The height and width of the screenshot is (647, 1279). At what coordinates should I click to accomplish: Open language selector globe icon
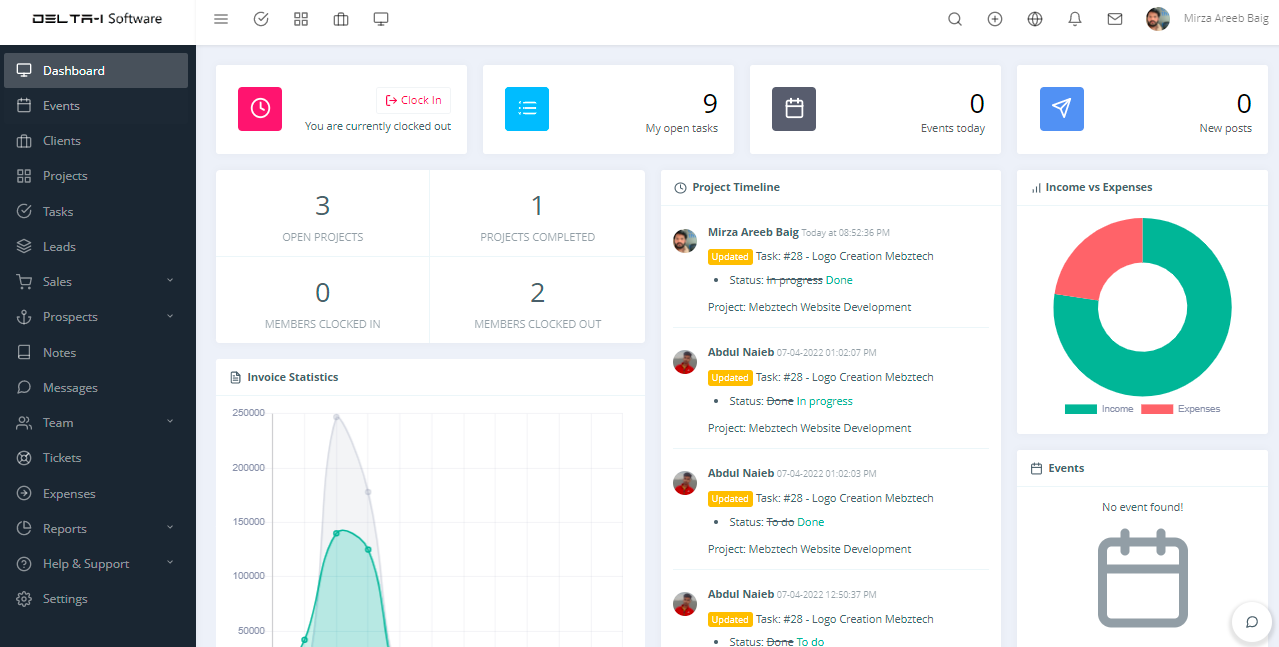(x=1035, y=19)
